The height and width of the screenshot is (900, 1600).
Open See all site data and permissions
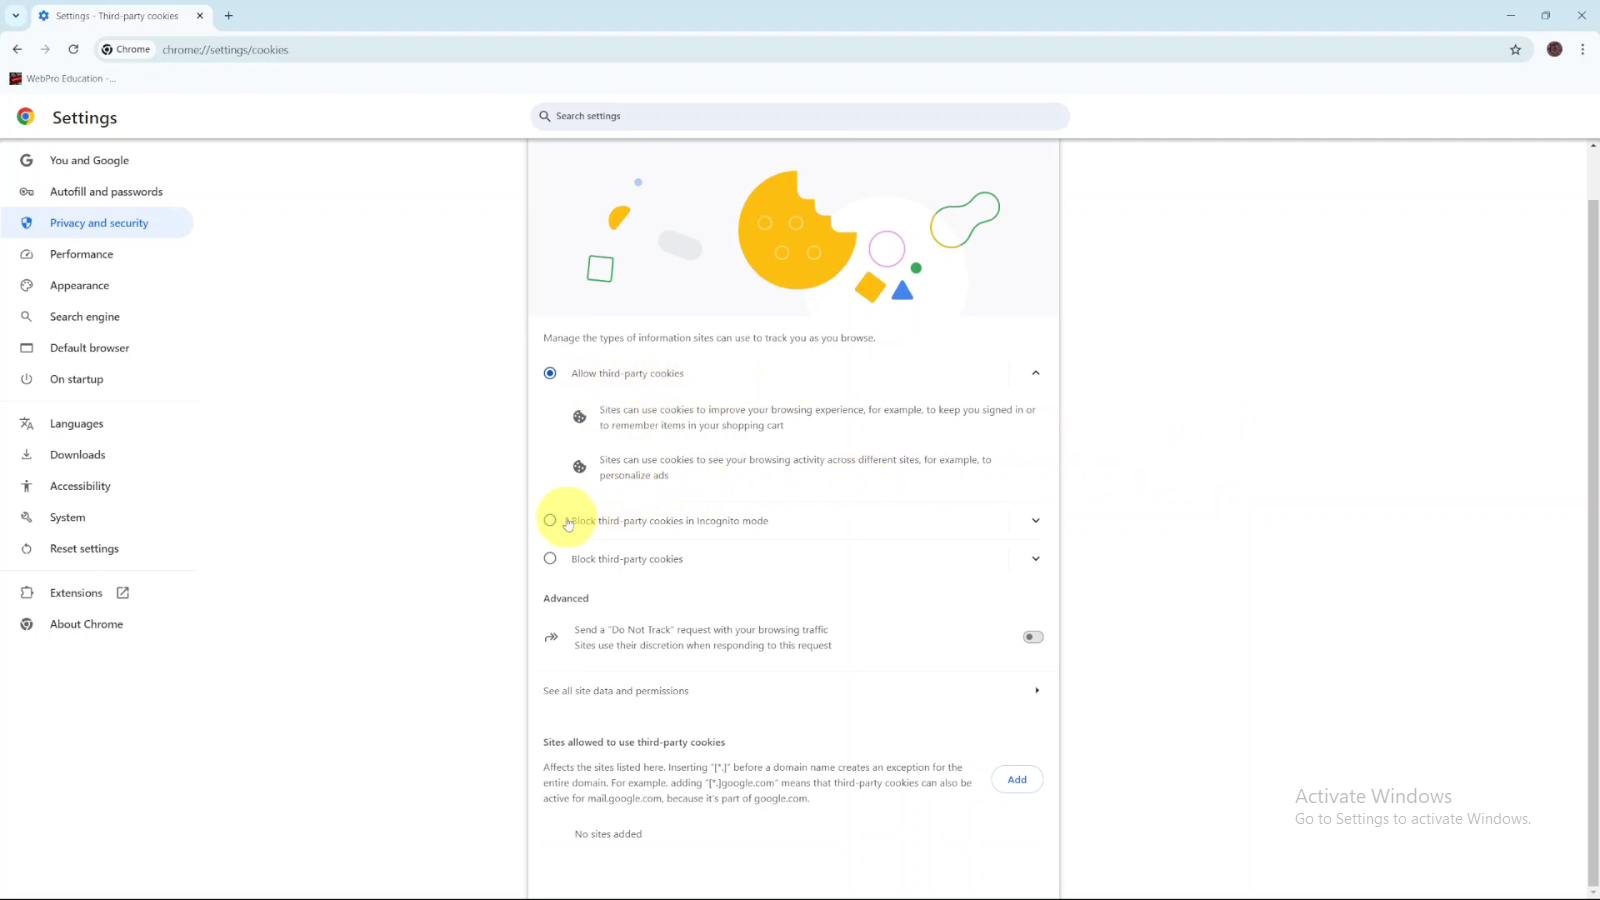(793, 691)
